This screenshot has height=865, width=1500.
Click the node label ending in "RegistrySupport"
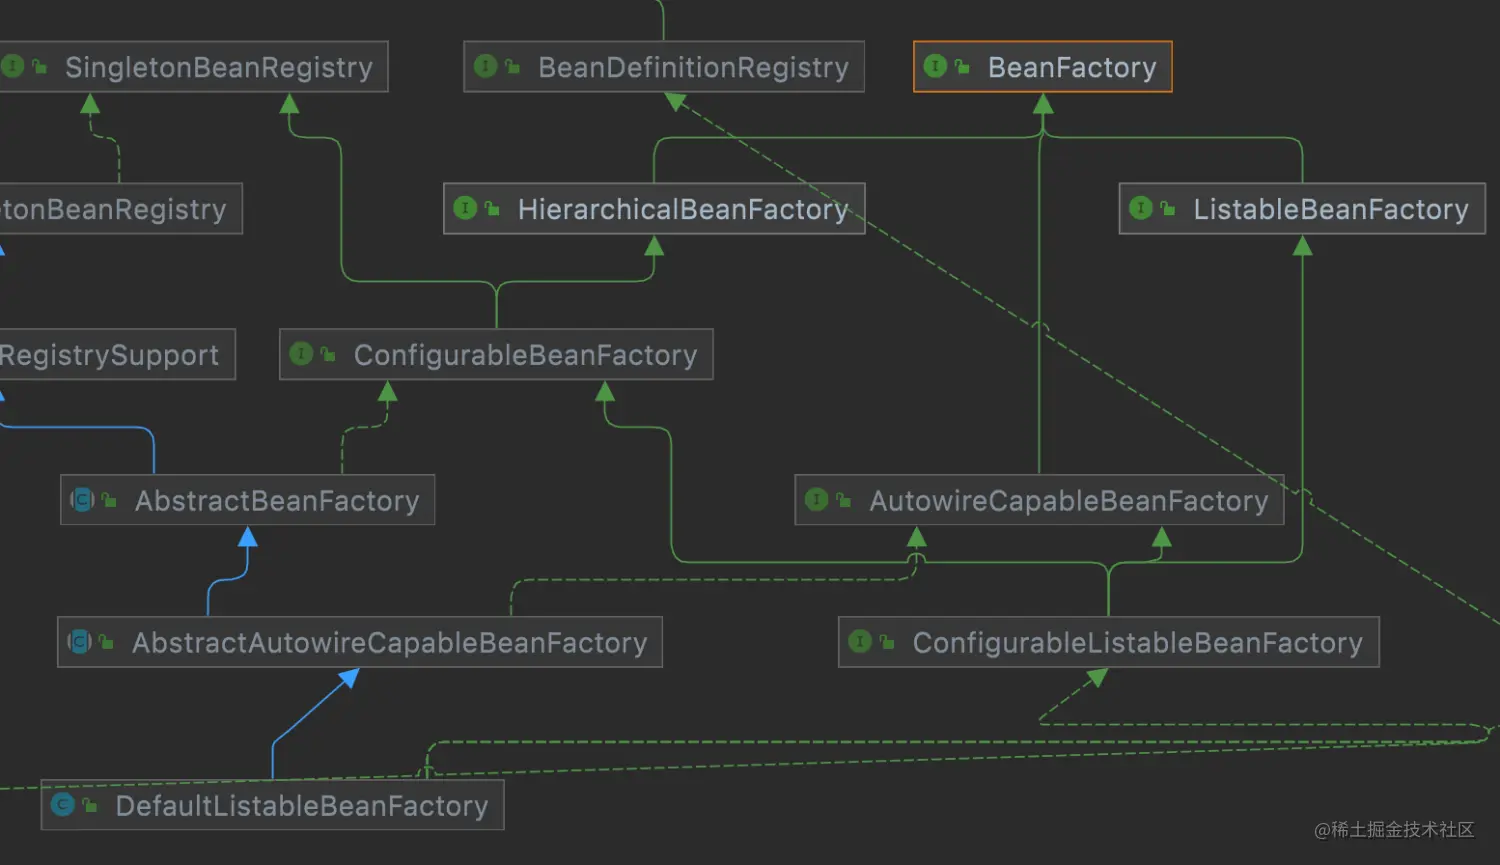pyautogui.click(x=109, y=355)
